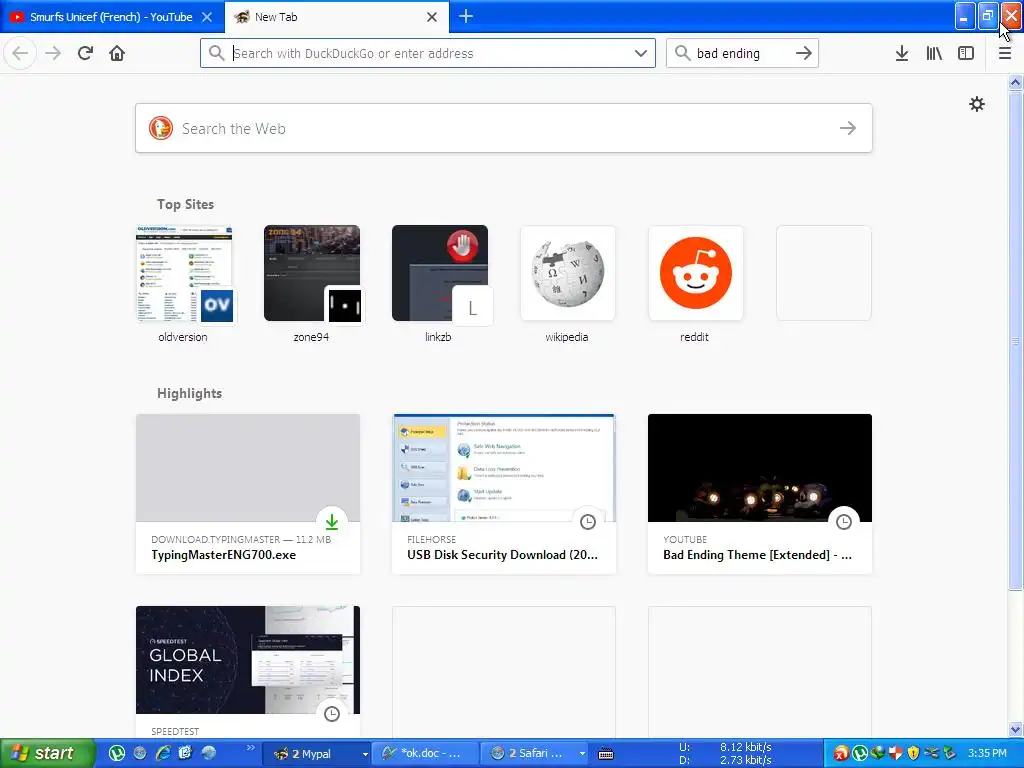Open the home page via house icon
This screenshot has width=1024, height=768.
117,53
